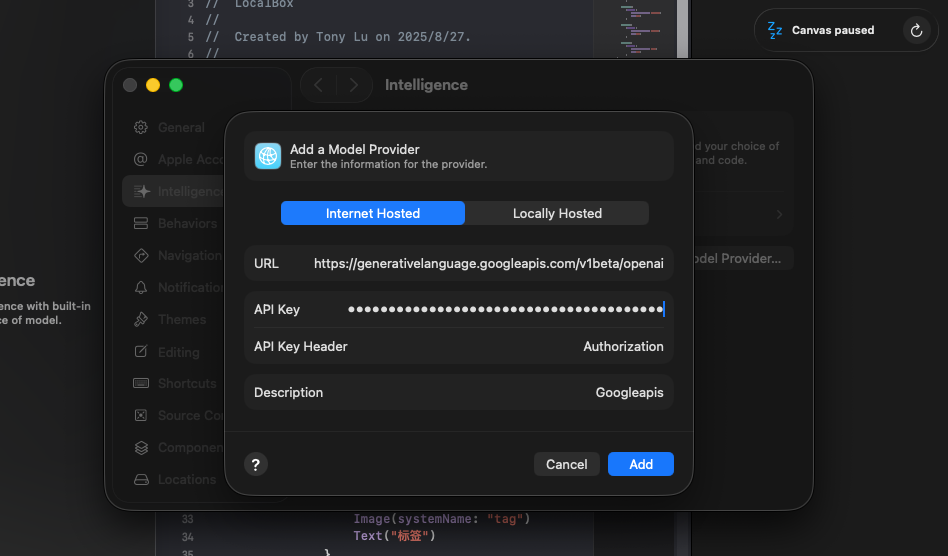
Task: Refresh the paused canvas preview
Action: pyautogui.click(x=916, y=30)
